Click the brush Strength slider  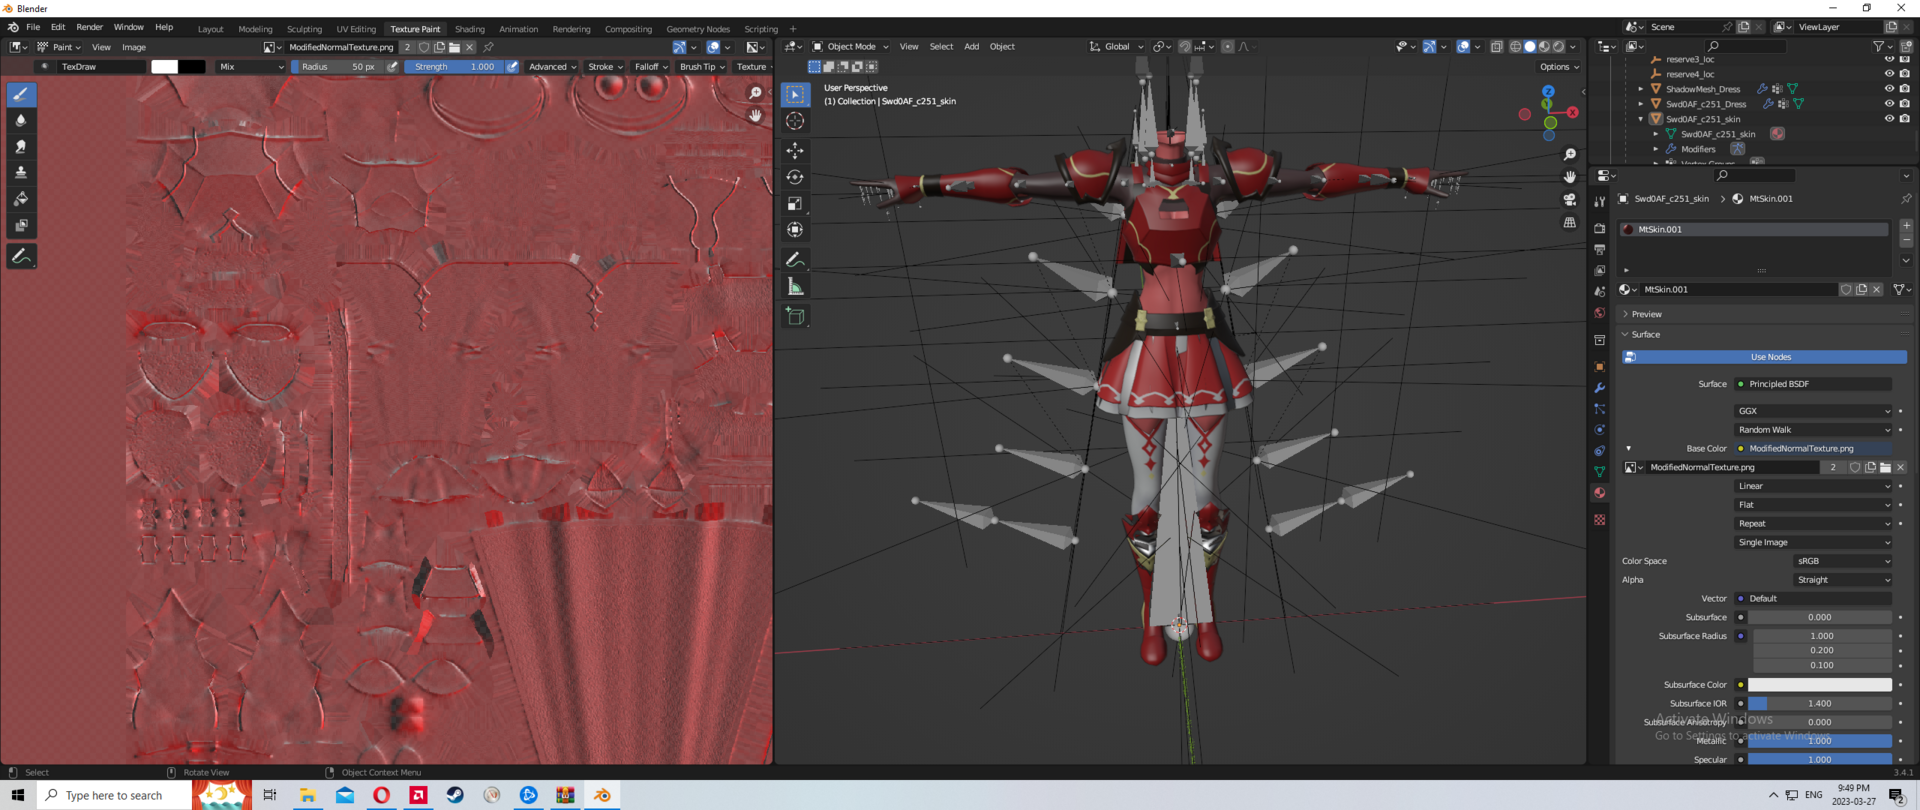pyautogui.click(x=453, y=67)
